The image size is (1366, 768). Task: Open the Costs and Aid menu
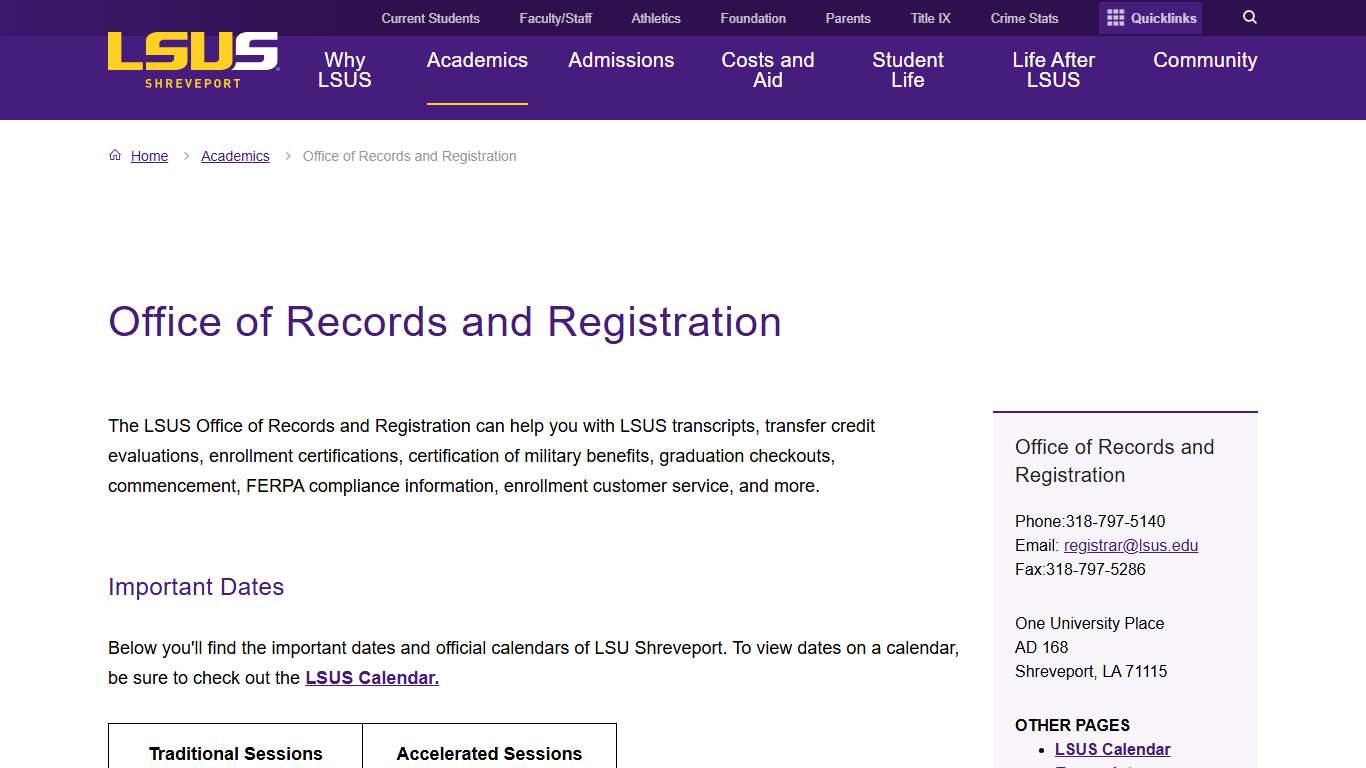[x=767, y=70]
